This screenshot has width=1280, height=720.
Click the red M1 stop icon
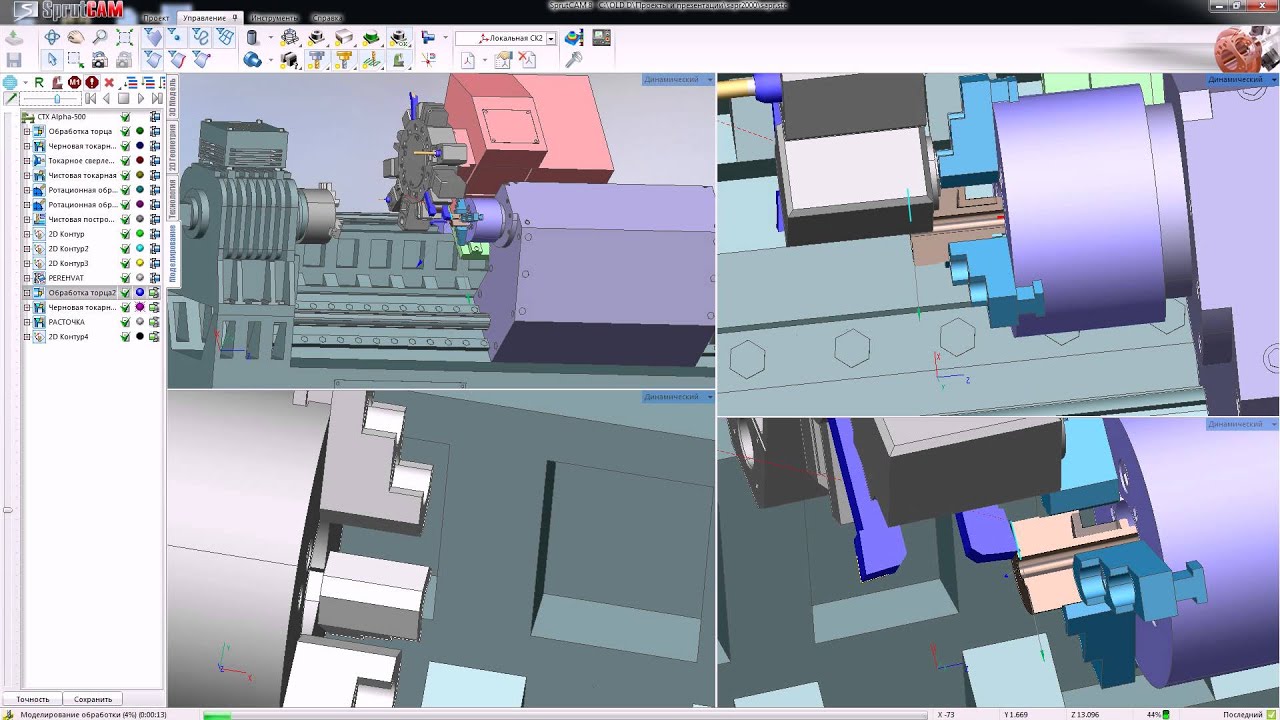(75, 83)
